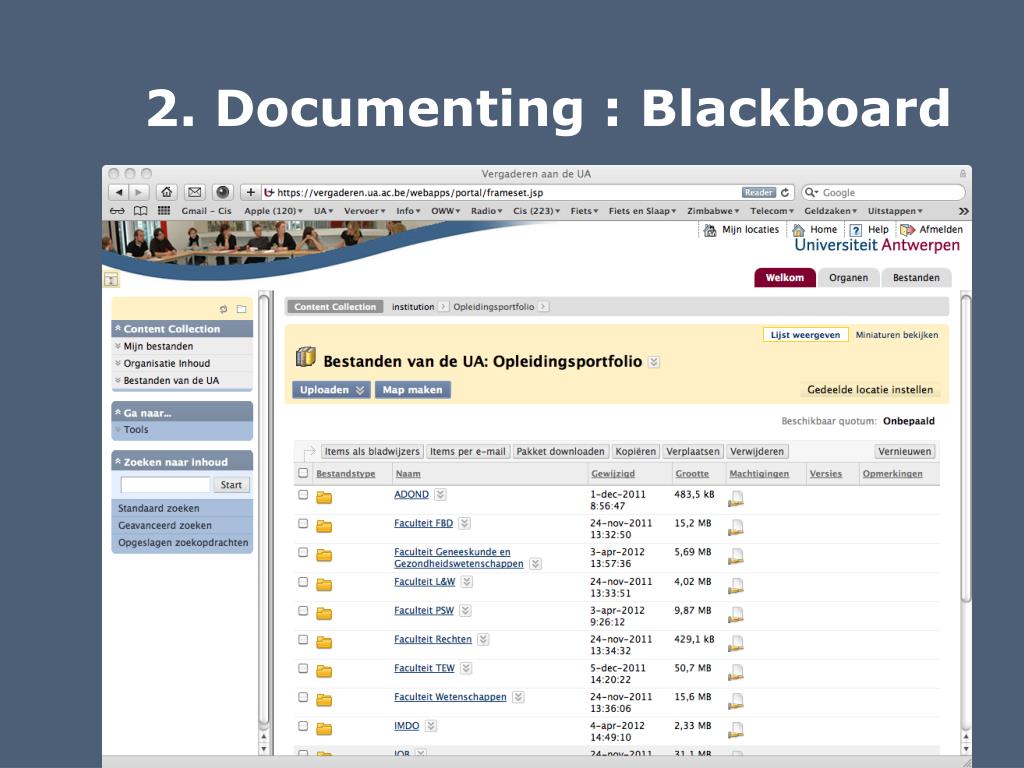This screenshot has width=1024, height=768.
Task: Open the Uploaden dropdown button
Action: (x=331, y=390)
